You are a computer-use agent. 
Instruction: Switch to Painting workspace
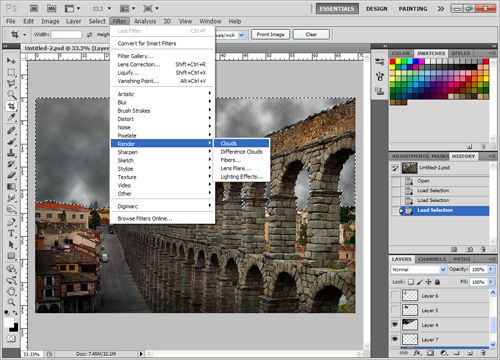[413, 9]
